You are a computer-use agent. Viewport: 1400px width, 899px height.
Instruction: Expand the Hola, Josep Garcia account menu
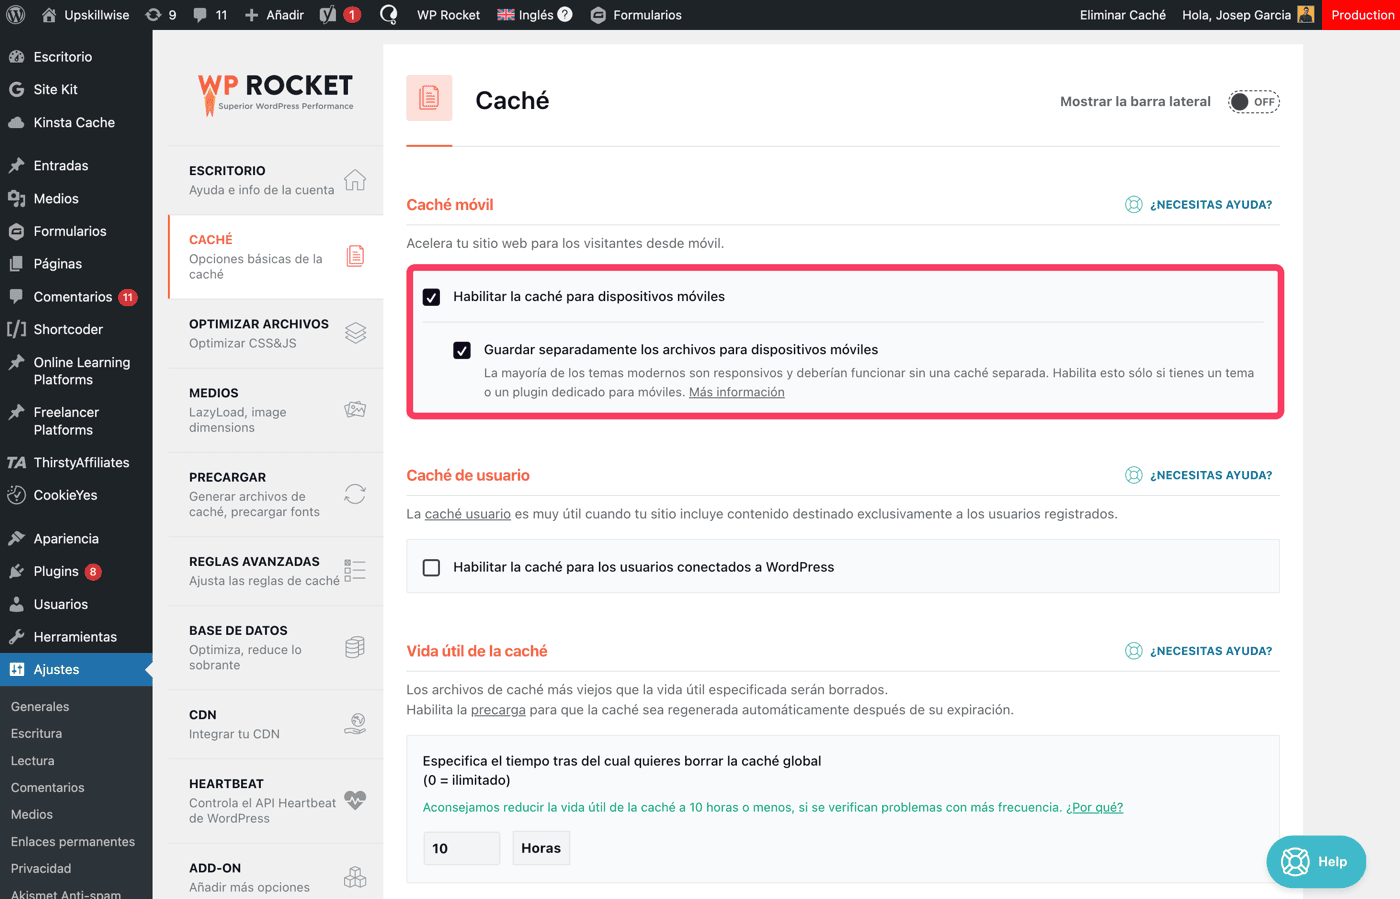click(x=1247, y=15)
